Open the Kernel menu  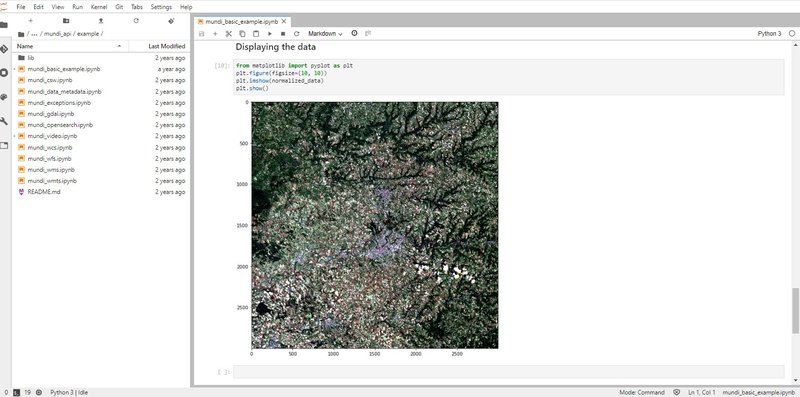pos(99,7)
